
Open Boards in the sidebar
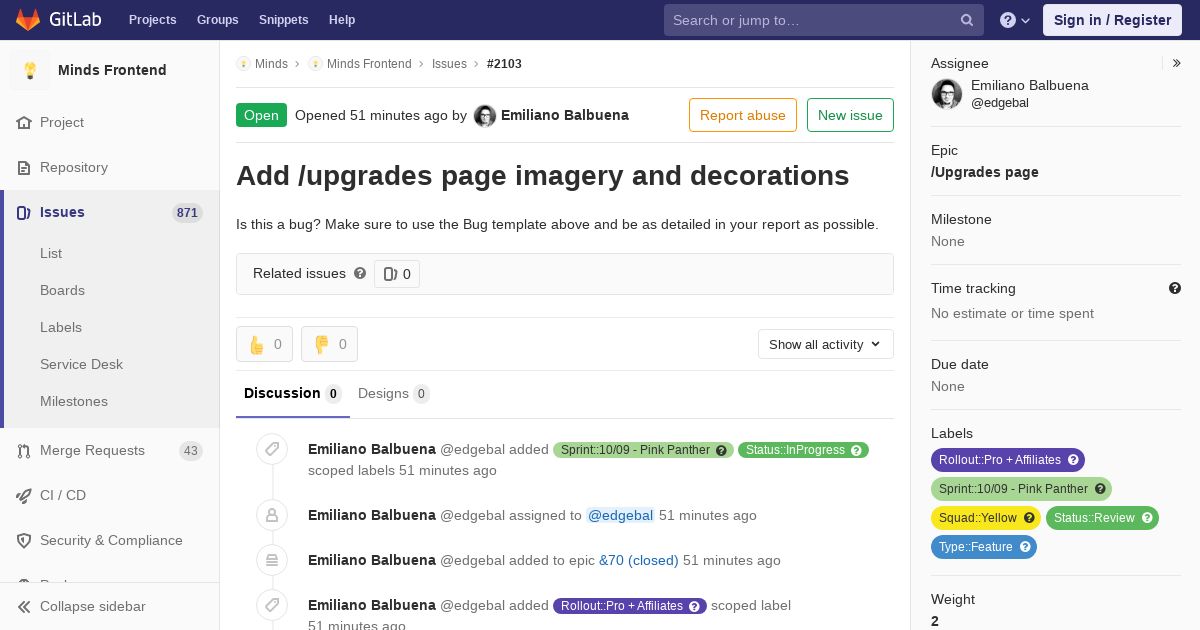[62, 290]
